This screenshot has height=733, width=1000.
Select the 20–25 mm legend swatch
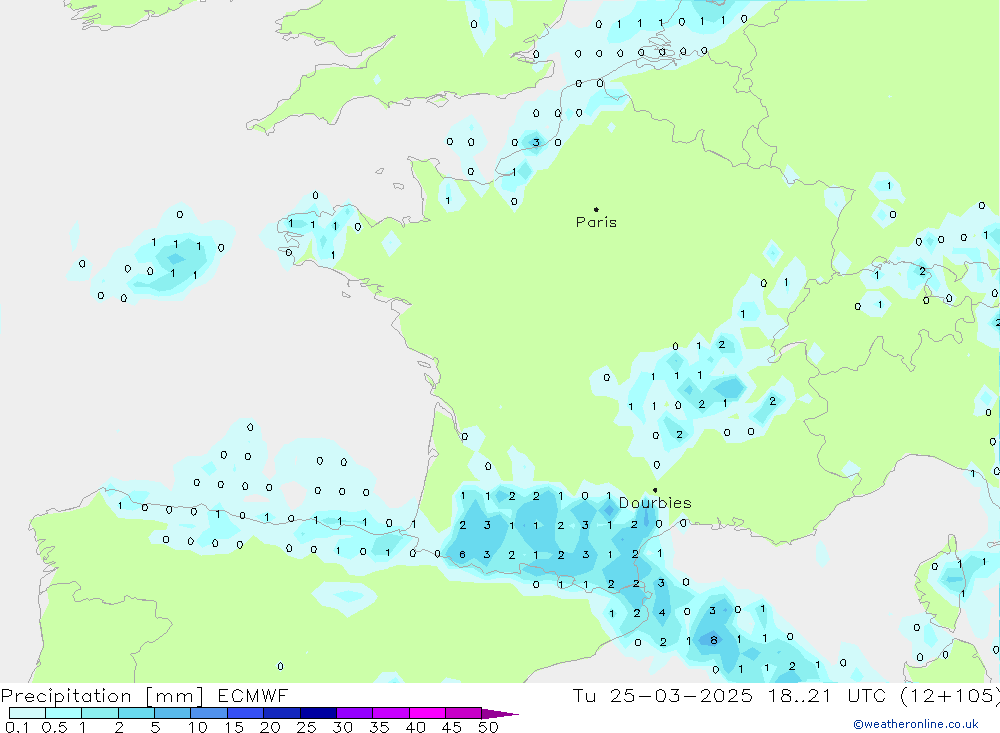point(282,713)
